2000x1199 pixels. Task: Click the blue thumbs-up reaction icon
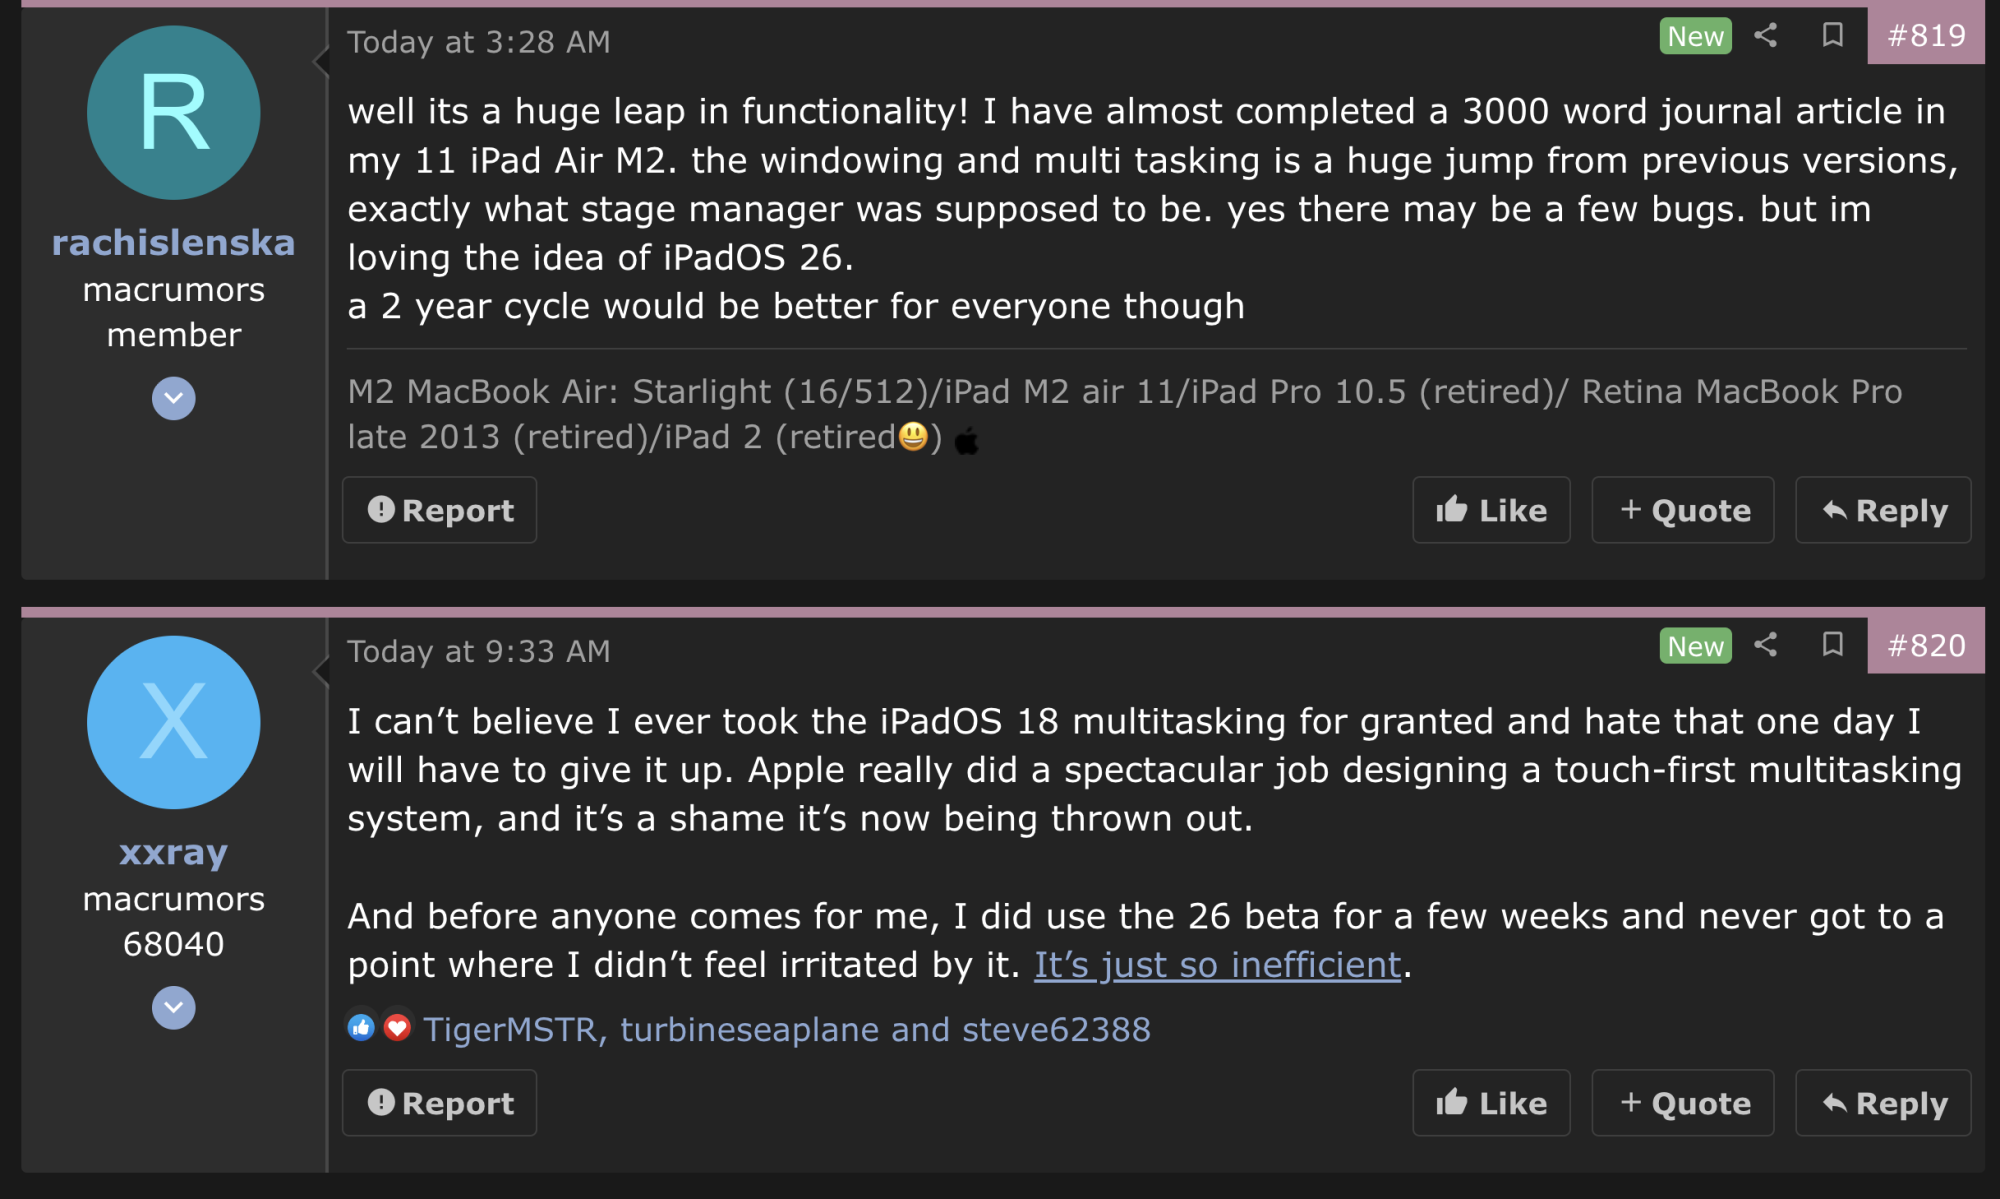[361, 1027]
